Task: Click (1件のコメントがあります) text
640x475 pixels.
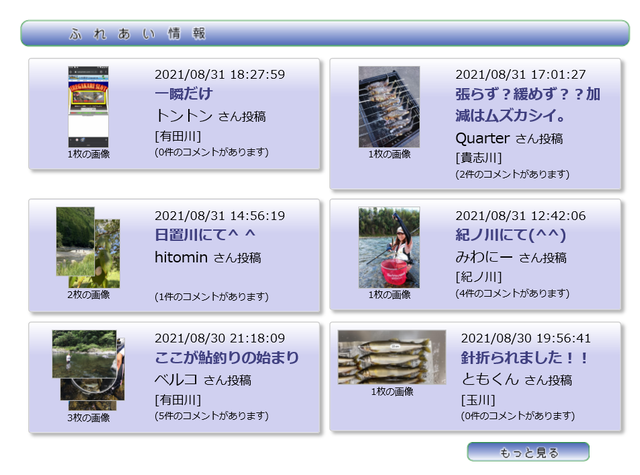Action: tap(211, 297)
